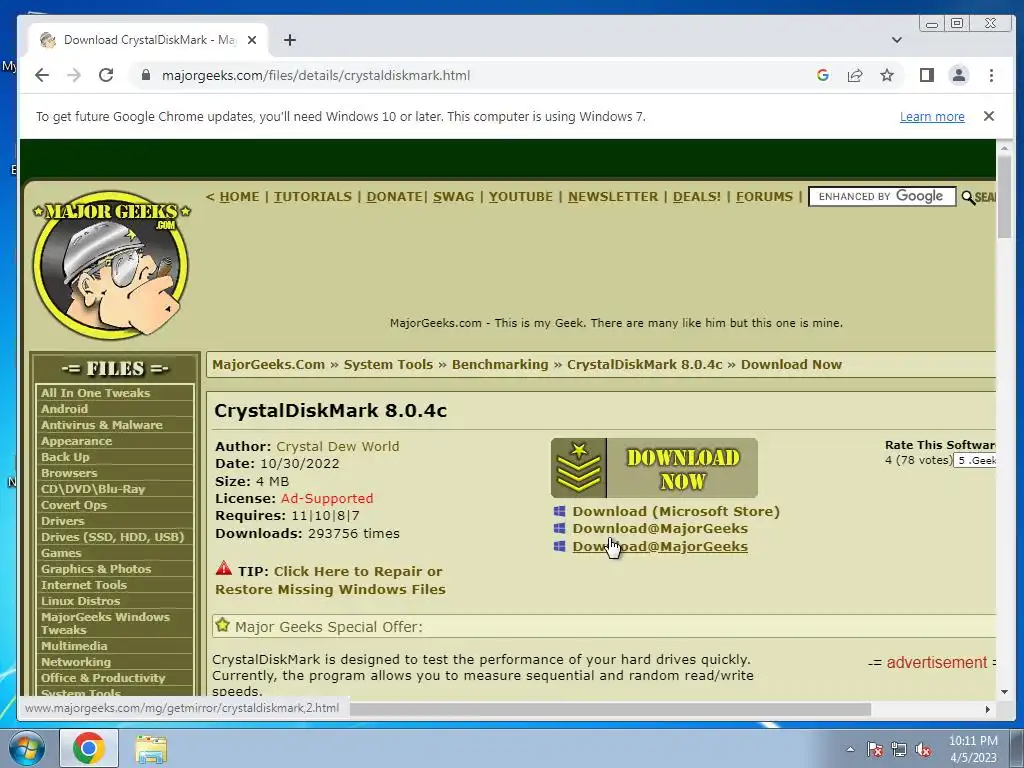Open the Windows Start menu

coord(26,748)
